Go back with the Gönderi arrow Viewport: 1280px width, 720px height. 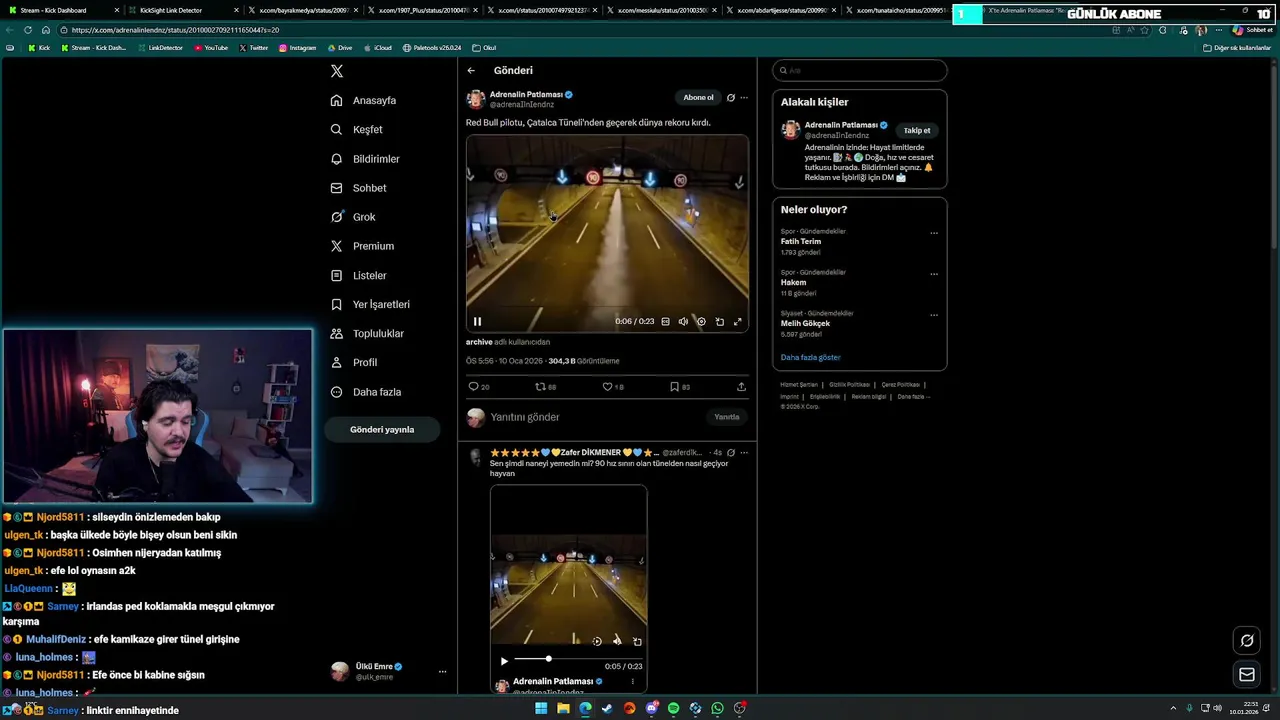[471, 71]
